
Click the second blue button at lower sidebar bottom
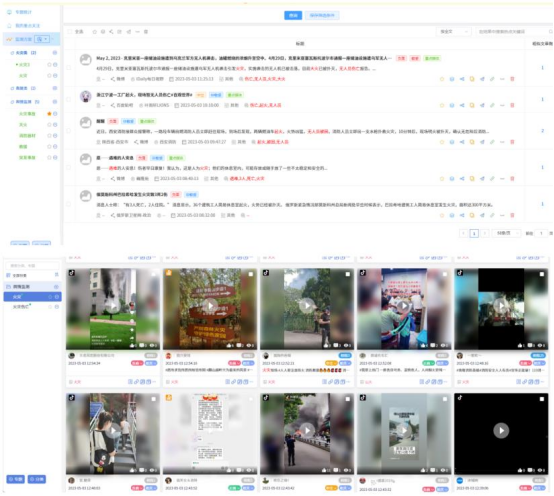coord(37,479)
